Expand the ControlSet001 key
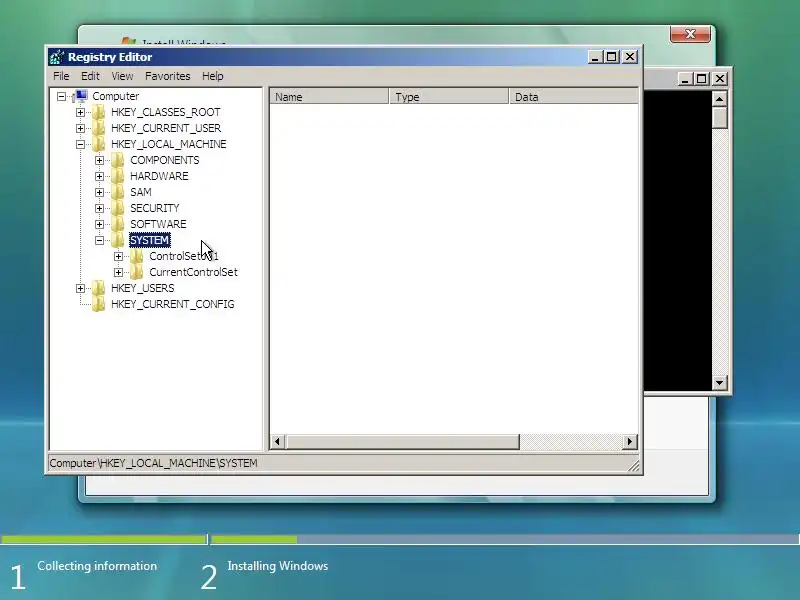Viewport: 800px width, 600px height. click(118, 256)
